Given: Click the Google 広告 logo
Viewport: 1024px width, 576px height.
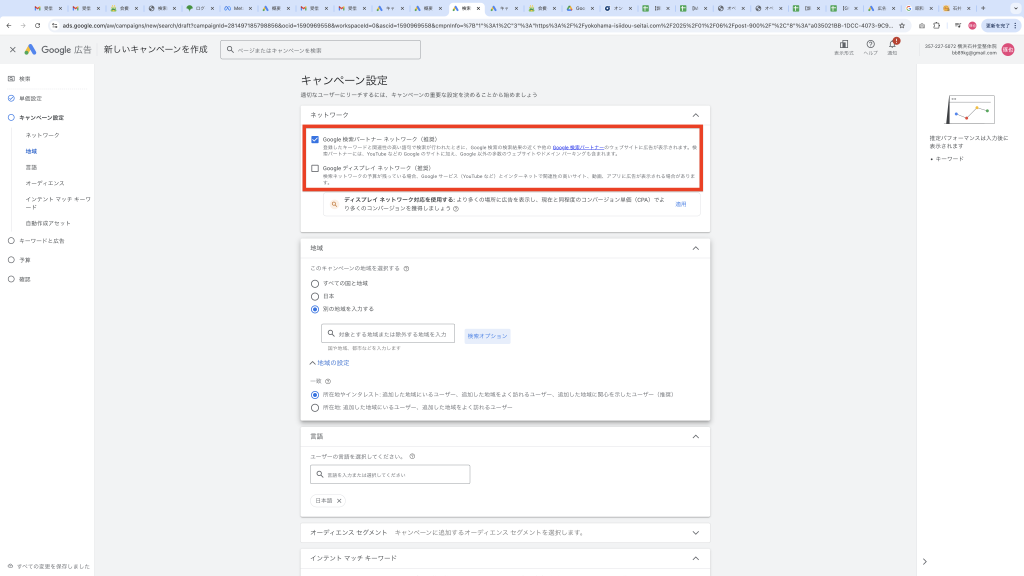Looking at the screenshot, I should coord(58,49).
